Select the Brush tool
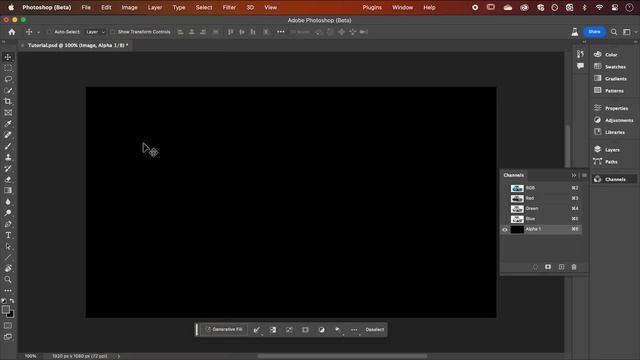The width and height of the screenshot is (640, 360). [8, 146]
